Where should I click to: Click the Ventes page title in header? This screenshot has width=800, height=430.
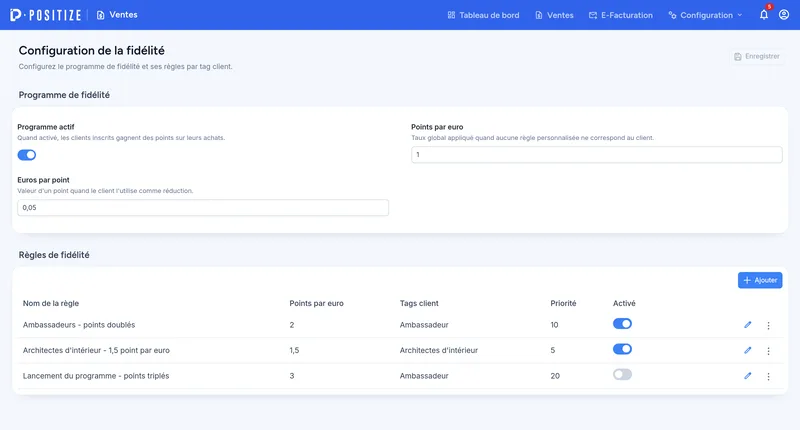117,15
